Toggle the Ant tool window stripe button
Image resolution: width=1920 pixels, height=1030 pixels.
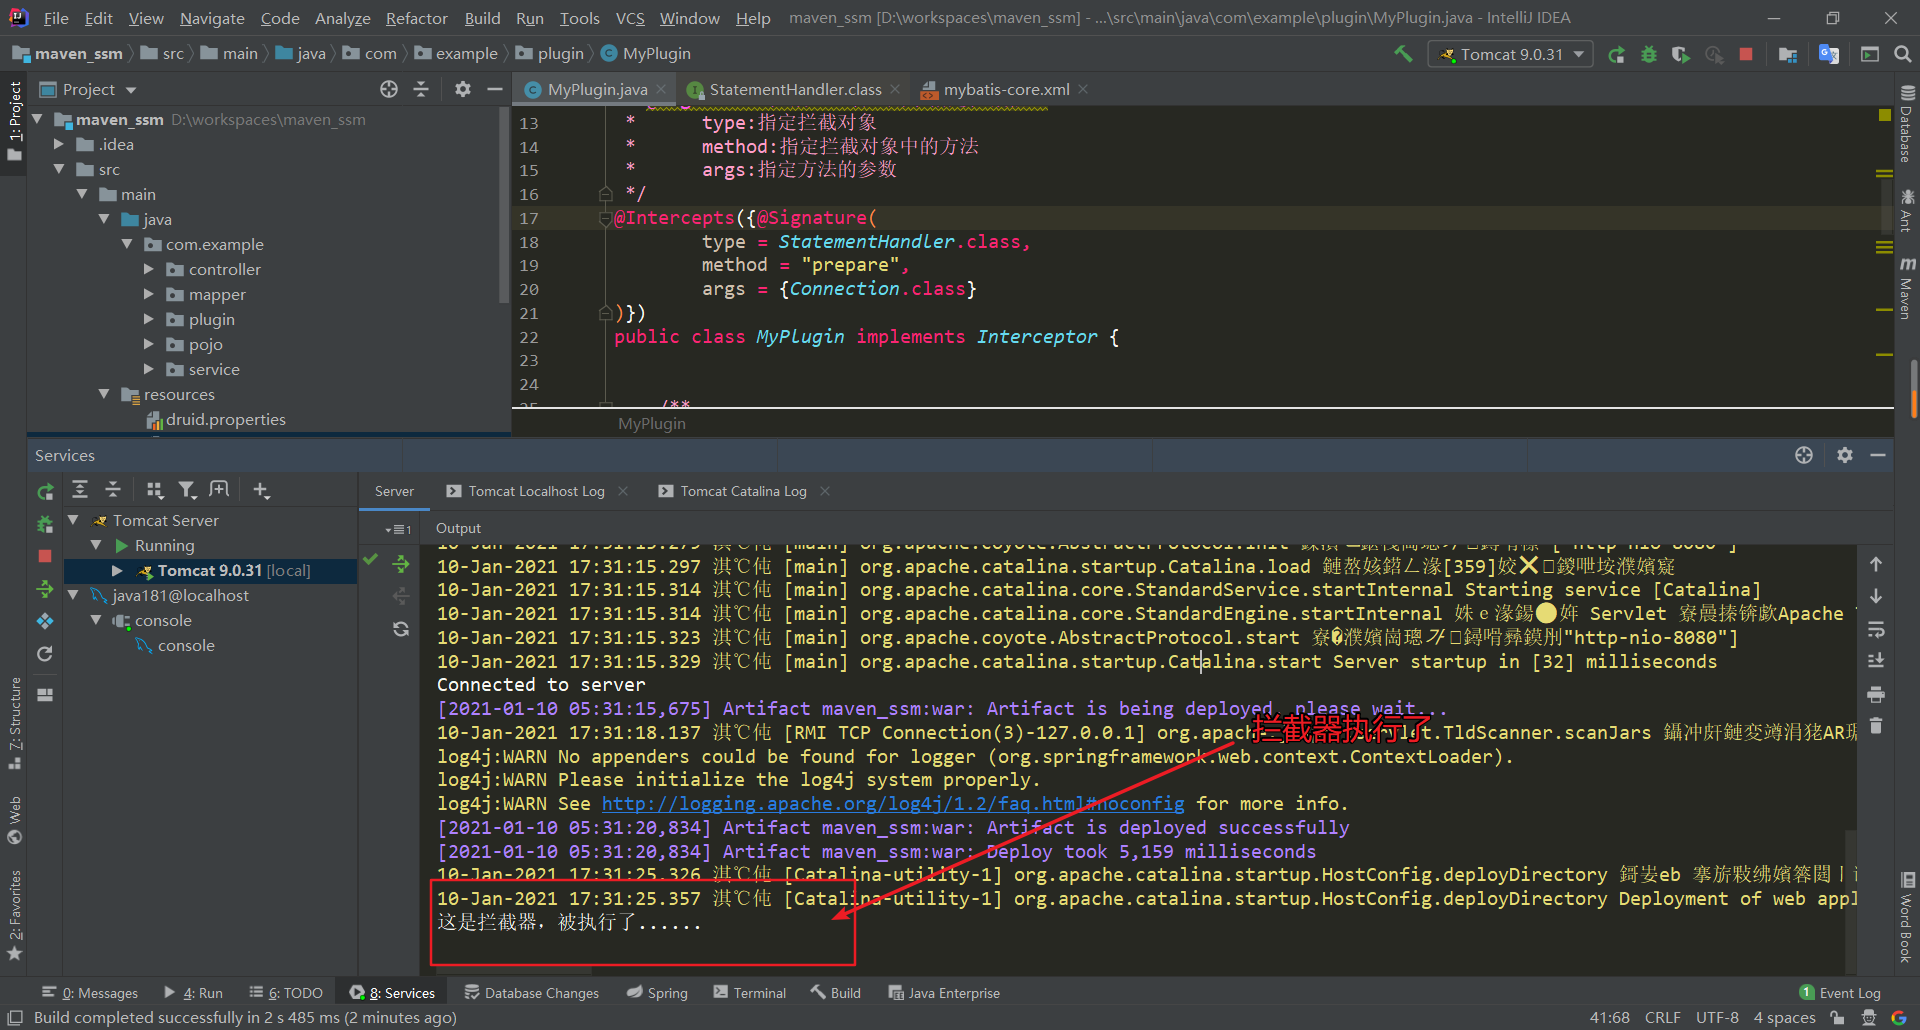1907,211
